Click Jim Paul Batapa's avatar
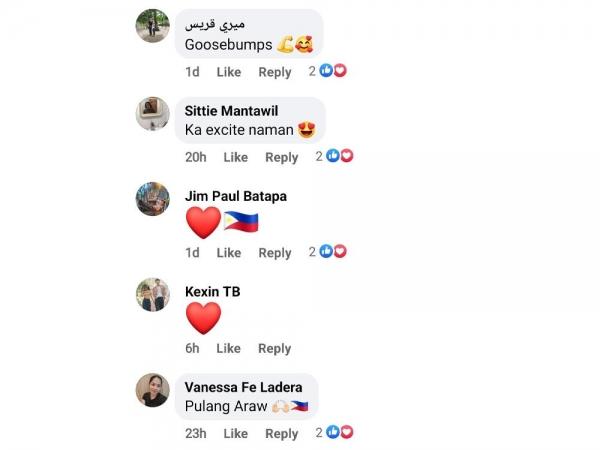600x450 pixels. [153, 199]
